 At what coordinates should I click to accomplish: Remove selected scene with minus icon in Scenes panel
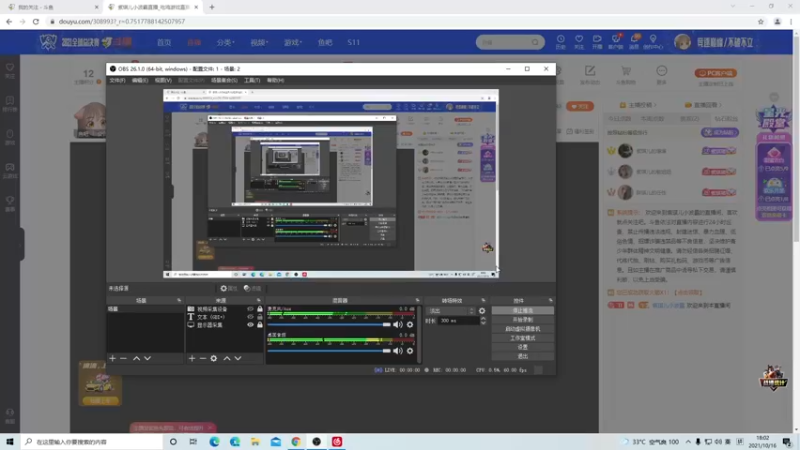123,359
